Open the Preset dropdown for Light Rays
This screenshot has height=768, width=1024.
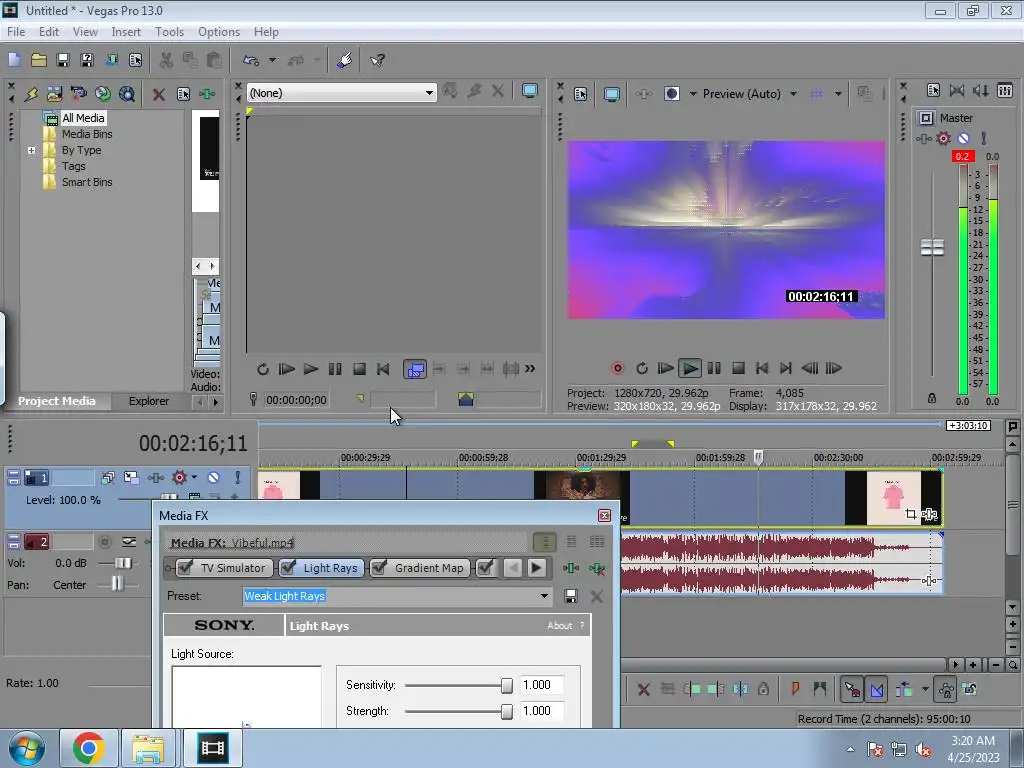(x=544, y=596)
